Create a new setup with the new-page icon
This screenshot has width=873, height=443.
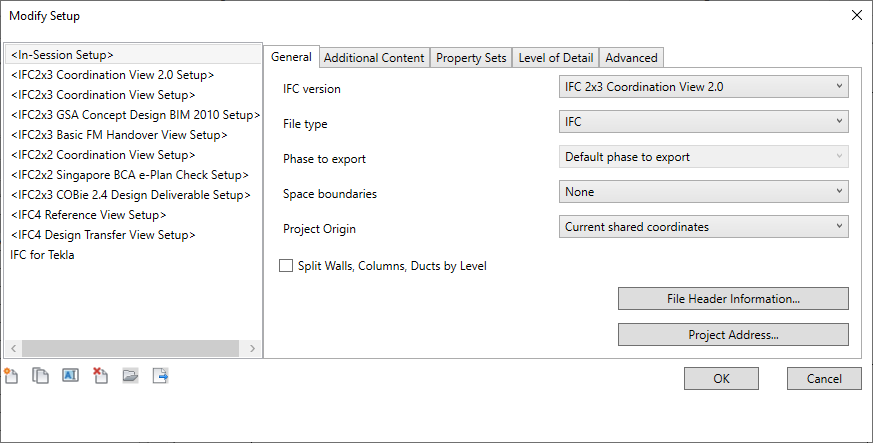[11, 376]
